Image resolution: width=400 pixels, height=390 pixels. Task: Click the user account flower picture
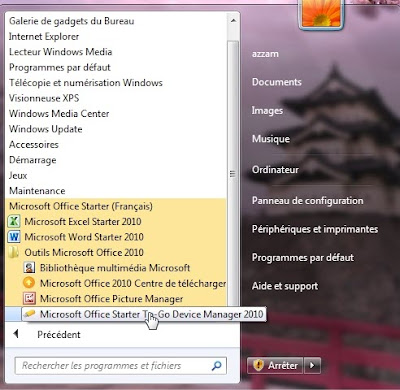click(321, 13)
